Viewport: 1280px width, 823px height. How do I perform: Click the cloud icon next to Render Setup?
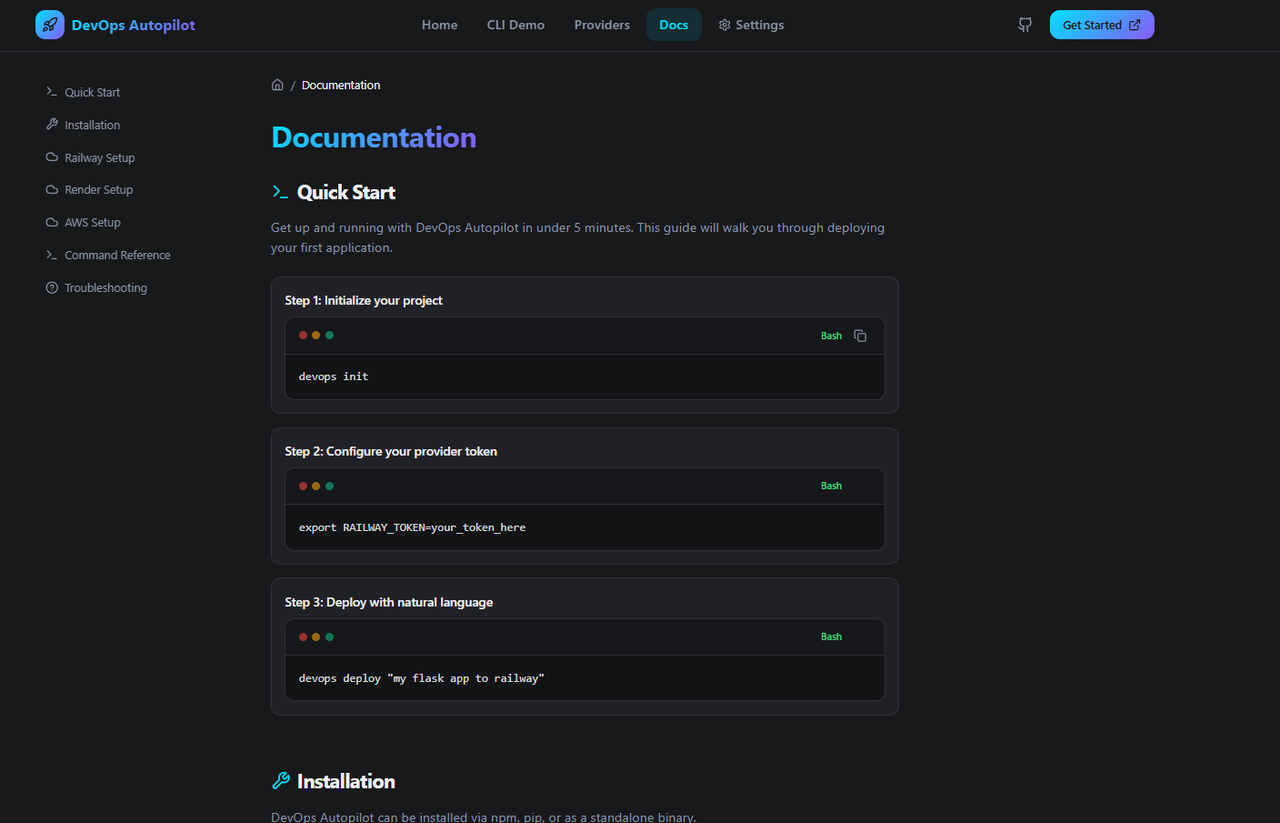click(x=52, y=190)
